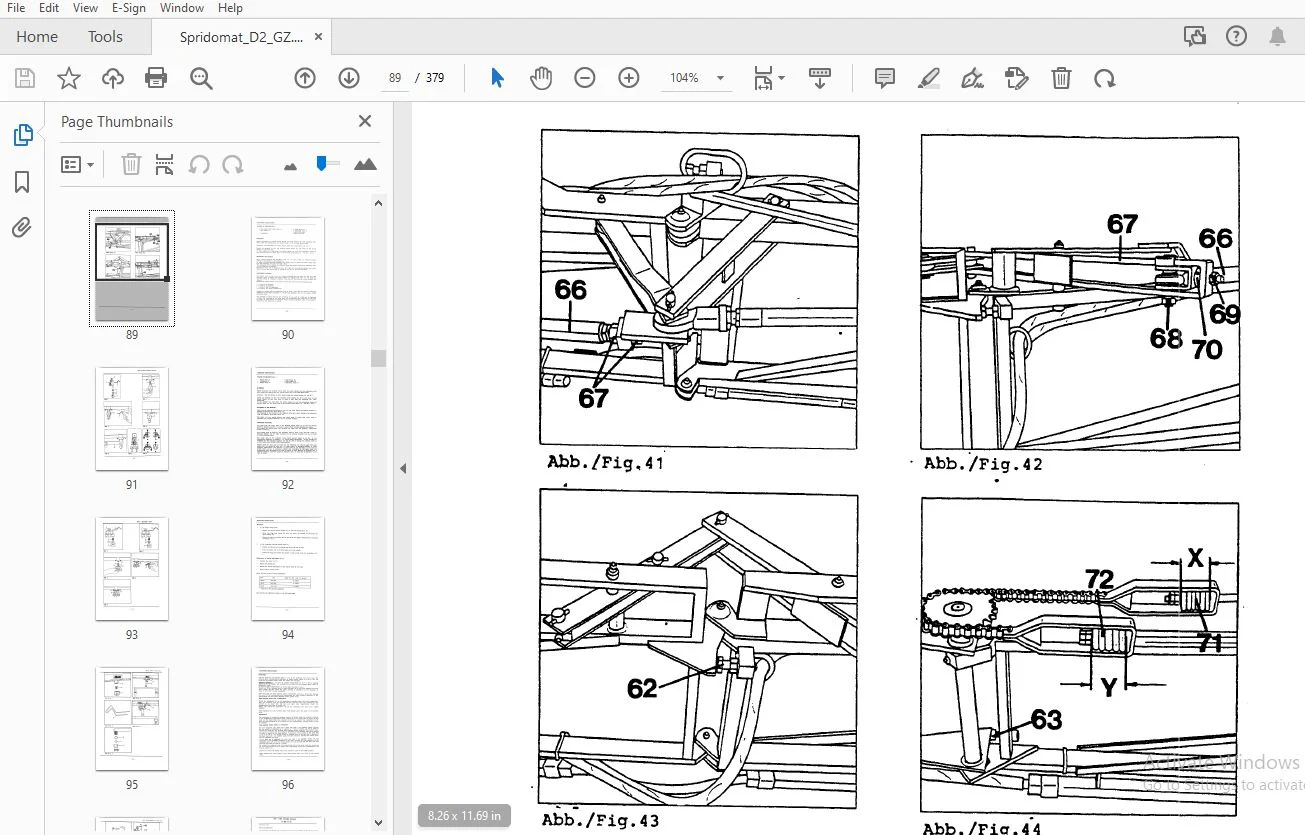Open the find text magnifier
1305x835 pixels.
click(201, 78)
